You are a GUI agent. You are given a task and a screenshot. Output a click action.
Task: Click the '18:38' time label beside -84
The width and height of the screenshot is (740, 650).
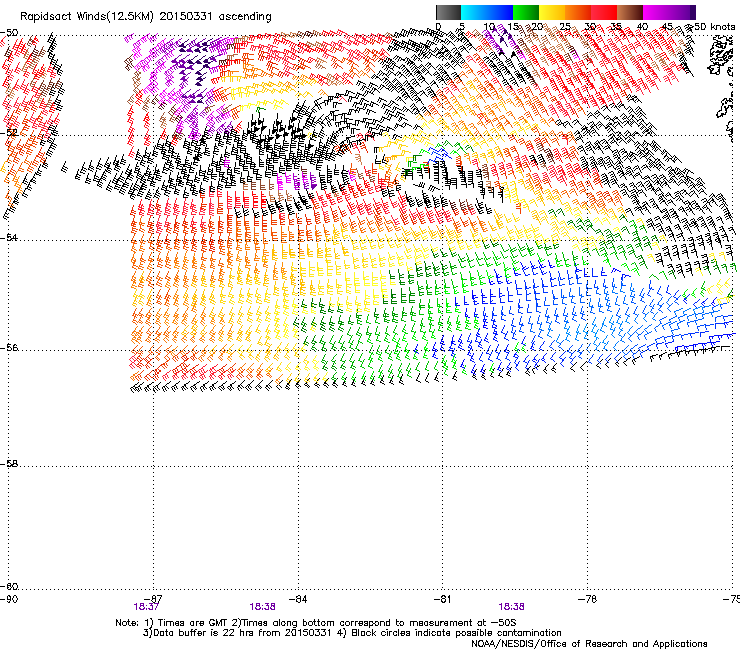point(262,607)
